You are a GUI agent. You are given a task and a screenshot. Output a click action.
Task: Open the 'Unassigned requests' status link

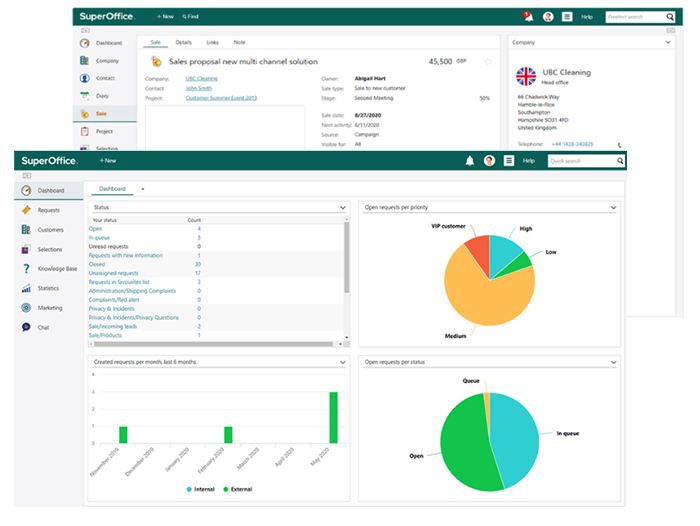click(x=116, y=273)
